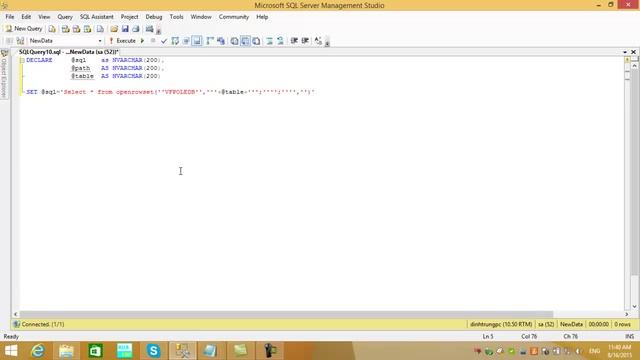Click the Windows Start button
The width and height of the screenshot is (640, 360).
click(x=11, y=351)
